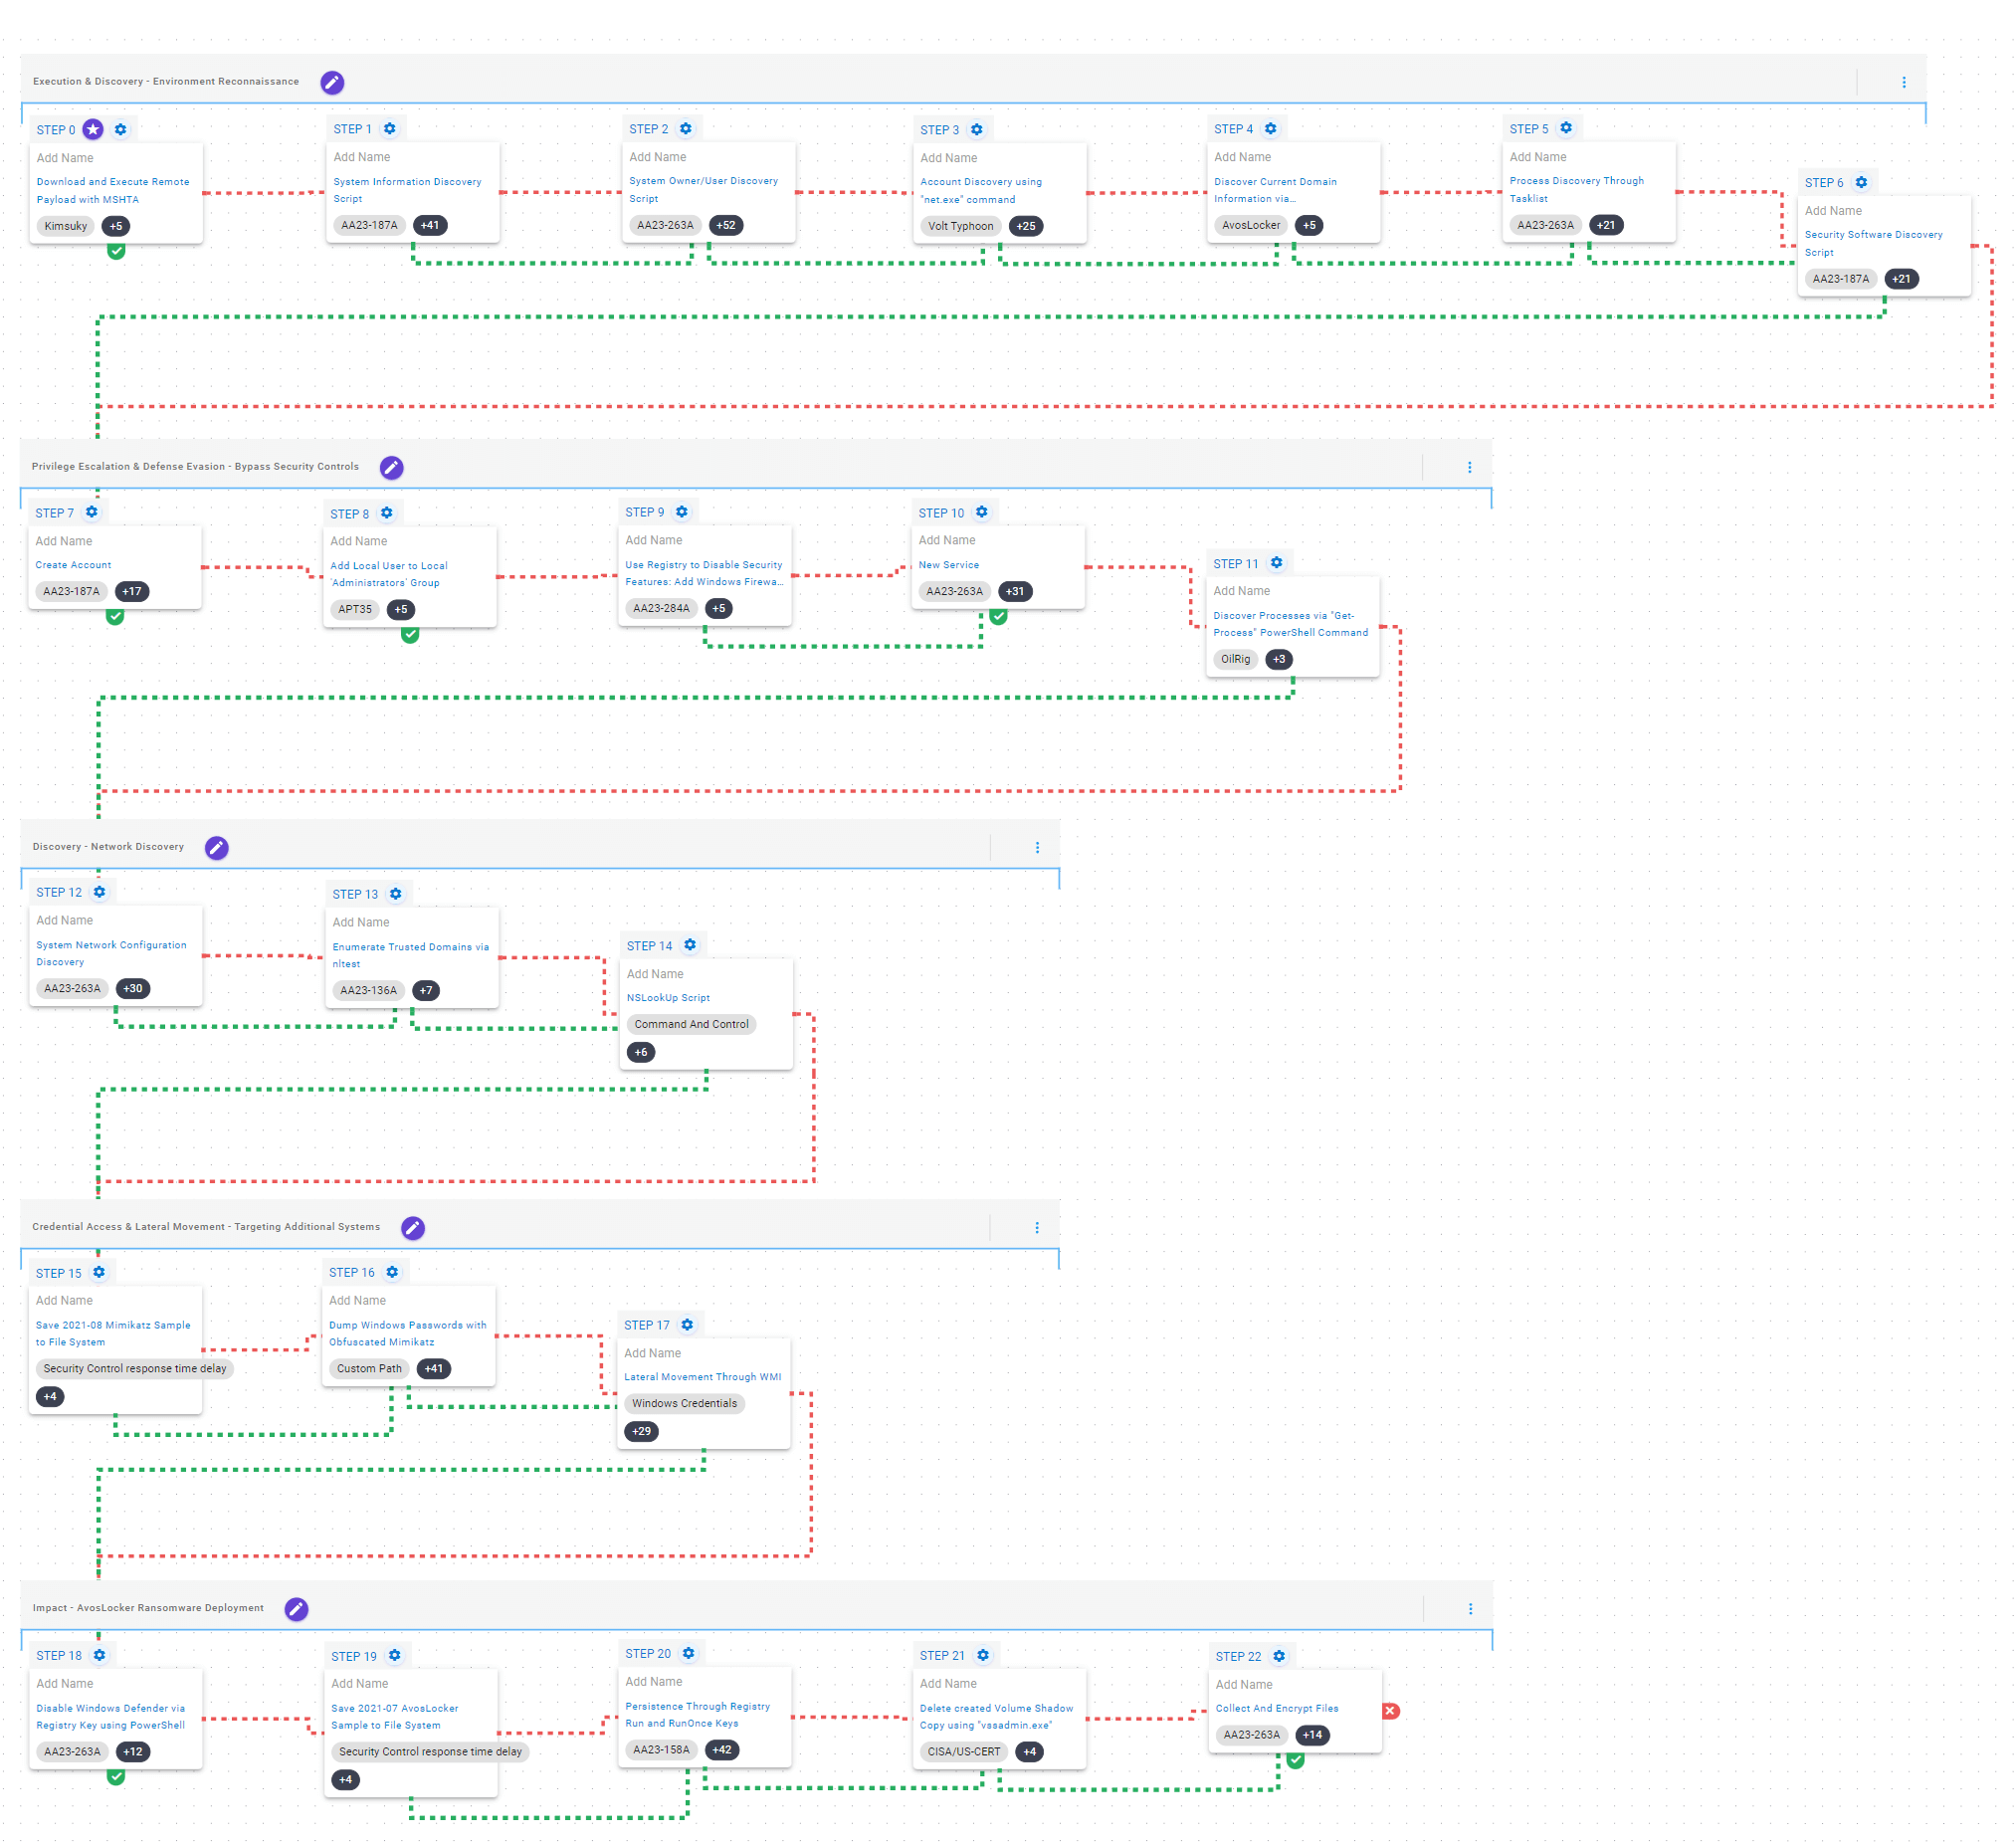The width and height of the screenshot is (2016, 1843).
Task: Open settings gear for STEP 6
Action: pyautogui.click(x=1861, y=182)
